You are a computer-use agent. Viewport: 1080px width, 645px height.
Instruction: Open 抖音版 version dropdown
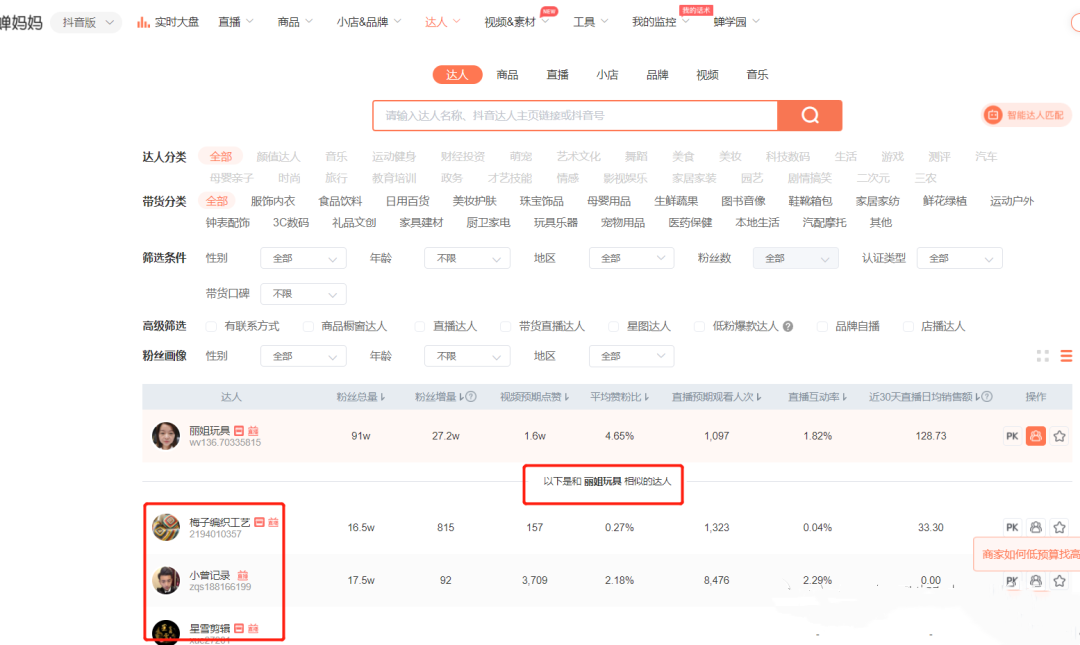click(x=87, y=22)
